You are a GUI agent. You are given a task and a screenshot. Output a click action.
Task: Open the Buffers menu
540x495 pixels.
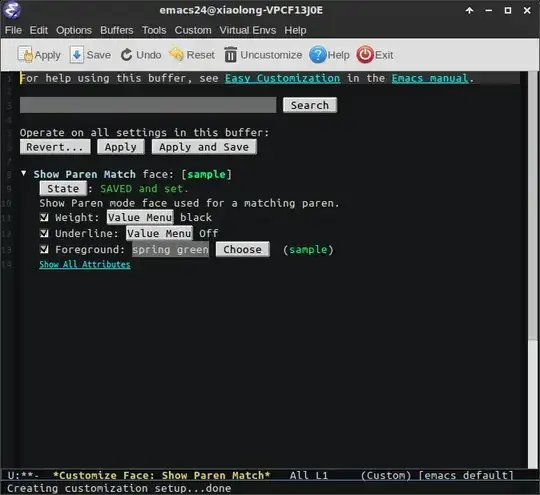coord(117,30)
